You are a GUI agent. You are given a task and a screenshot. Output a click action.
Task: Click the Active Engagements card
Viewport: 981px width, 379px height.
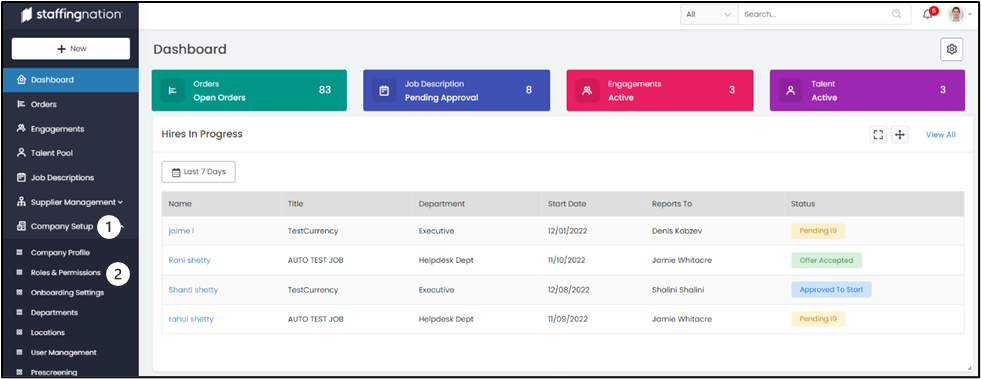[x=660, y=91]
